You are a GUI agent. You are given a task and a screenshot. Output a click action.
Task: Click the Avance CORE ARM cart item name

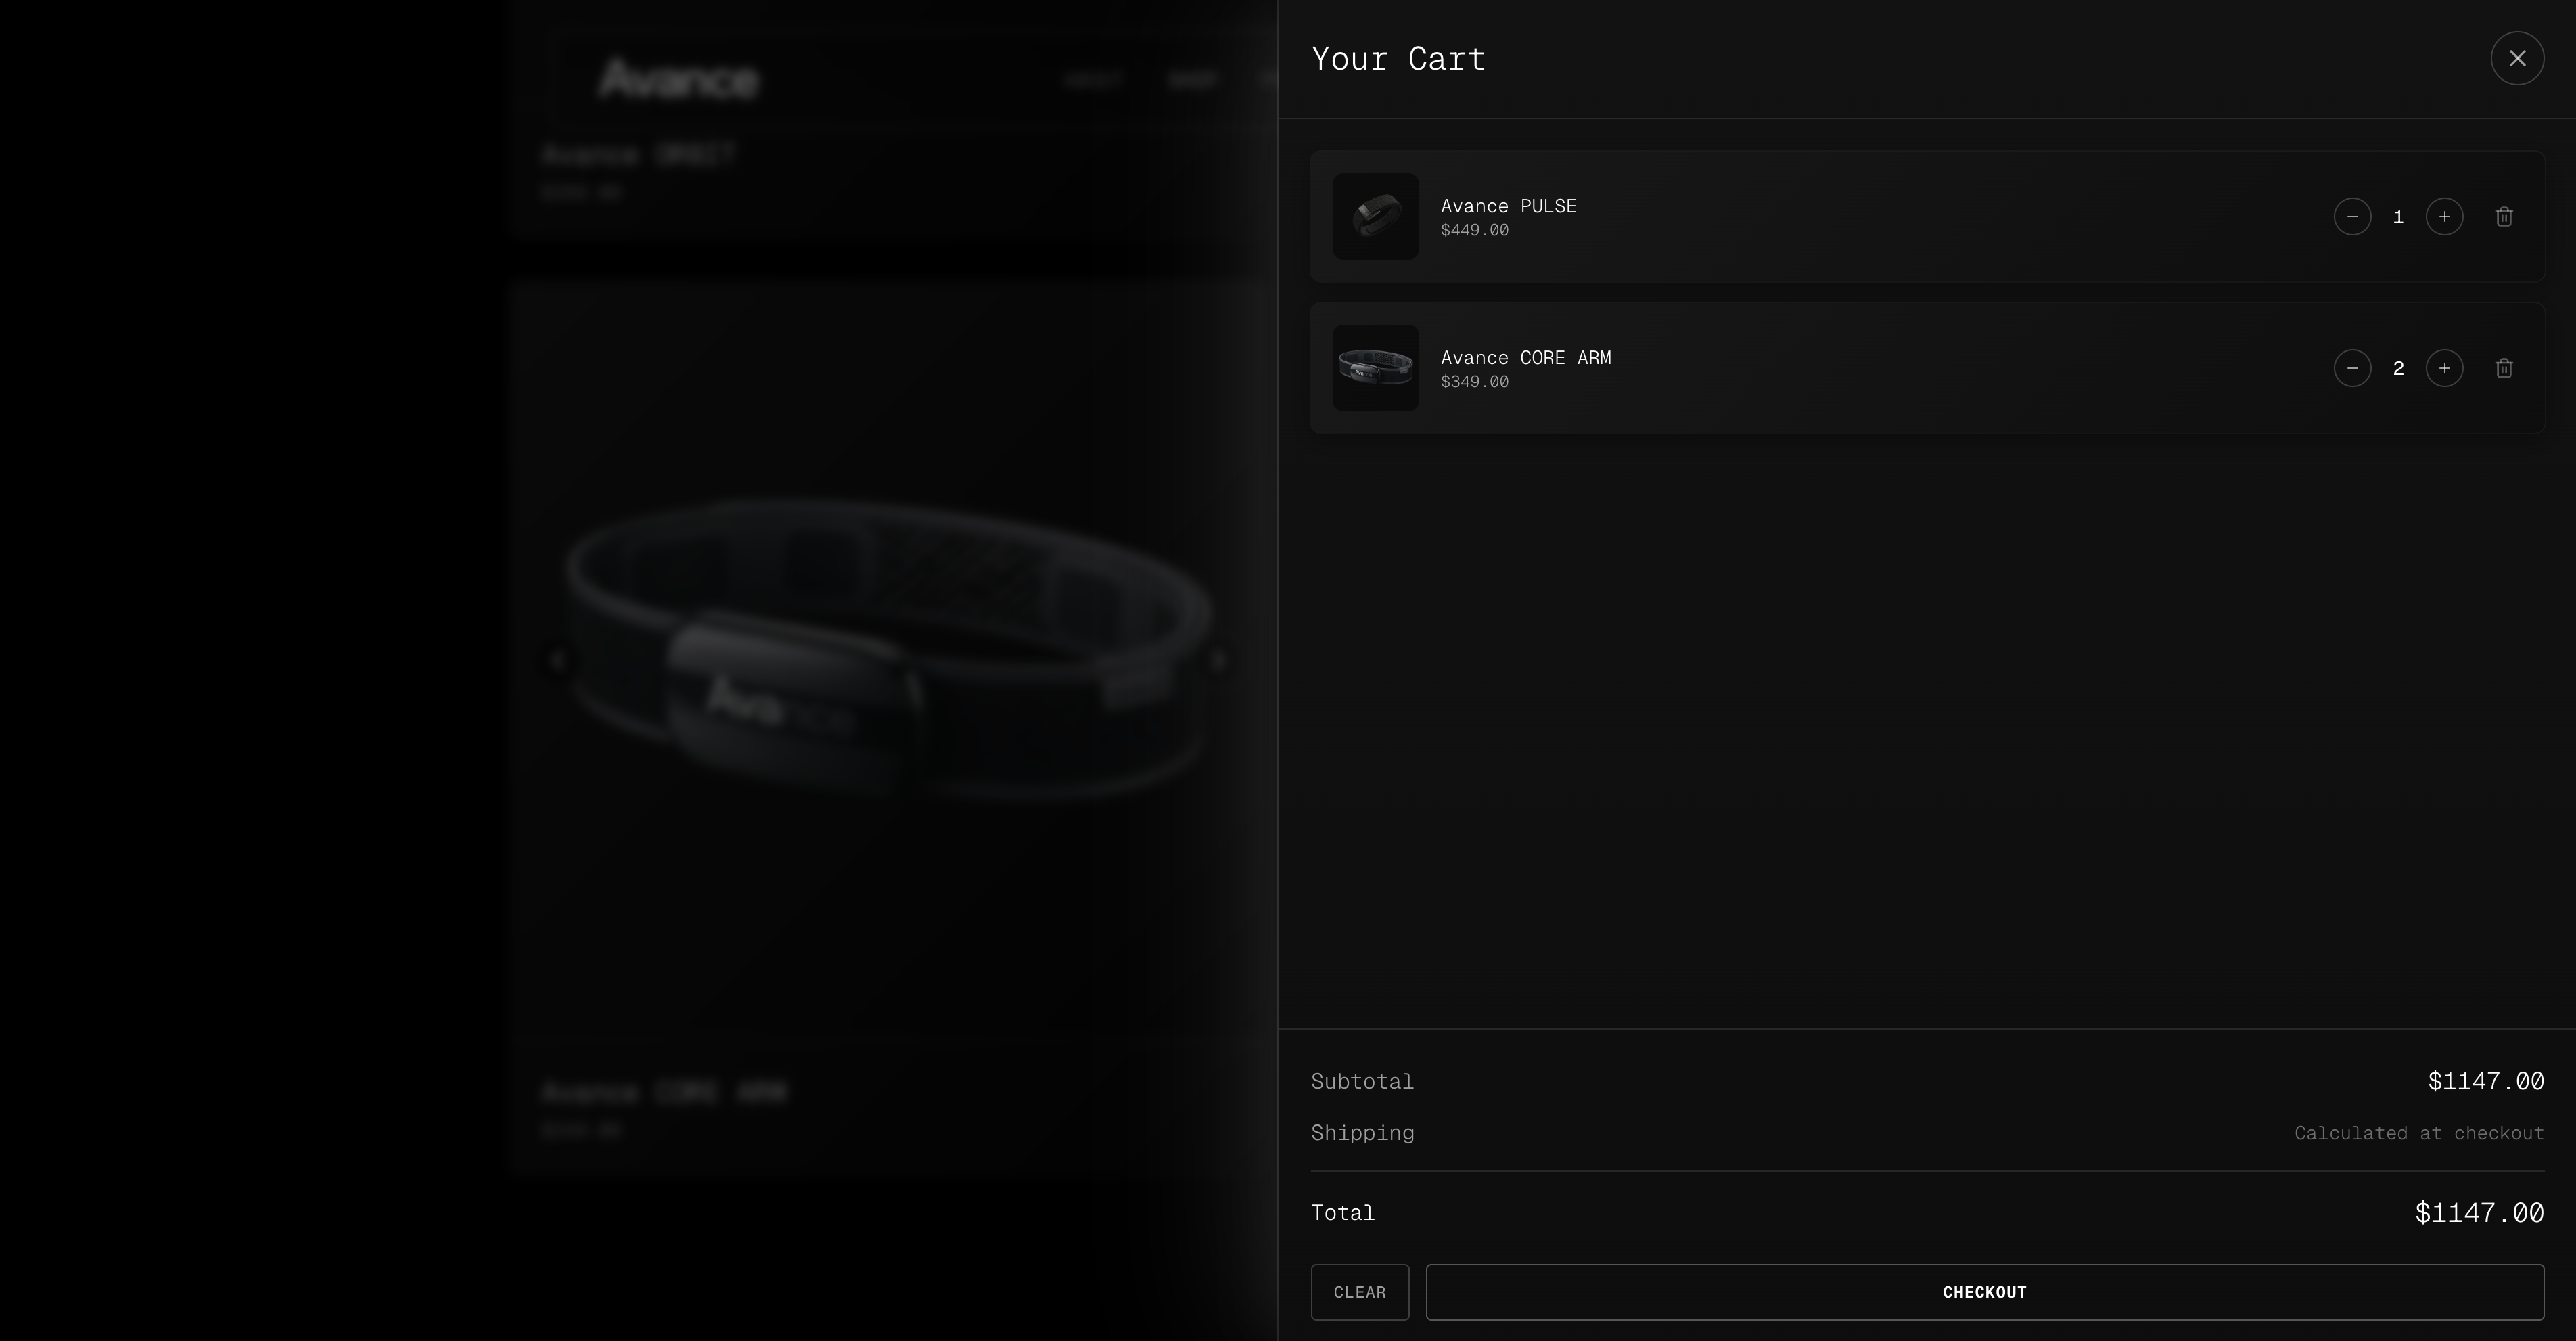pyautogui.click(x=1525, y=358)
